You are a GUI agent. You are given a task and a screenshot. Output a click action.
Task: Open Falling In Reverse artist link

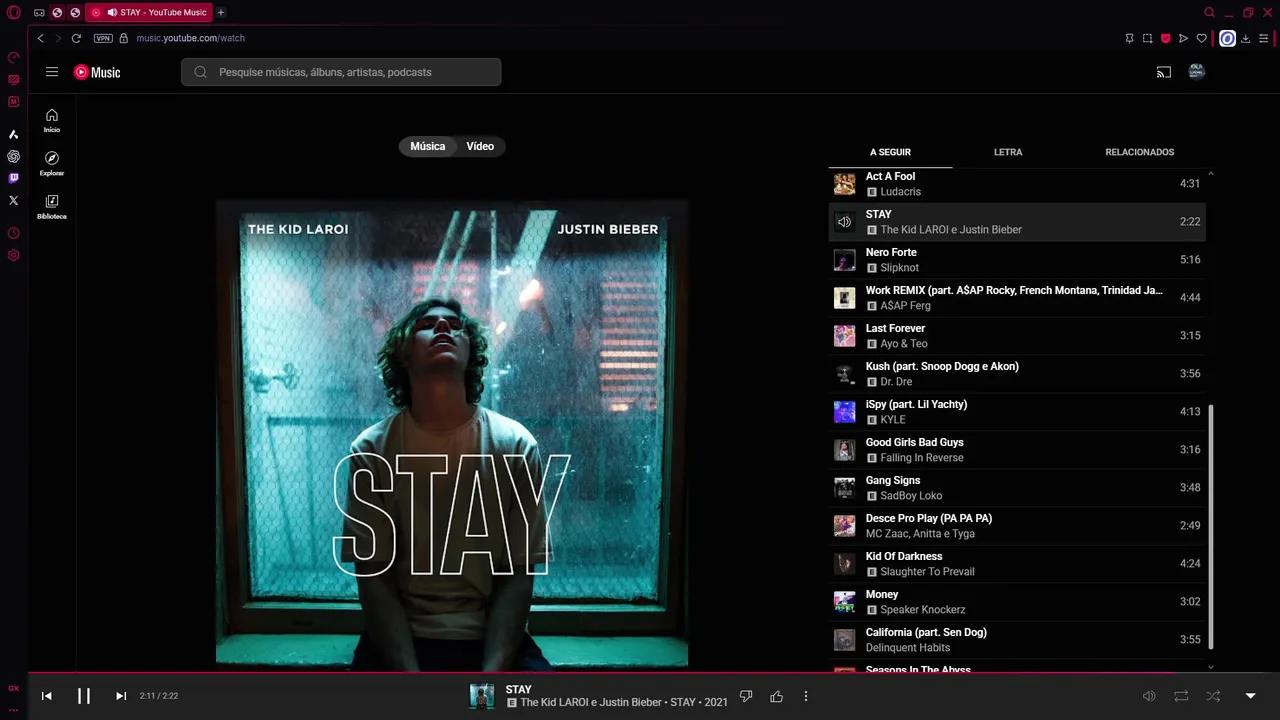coord(922,458)
